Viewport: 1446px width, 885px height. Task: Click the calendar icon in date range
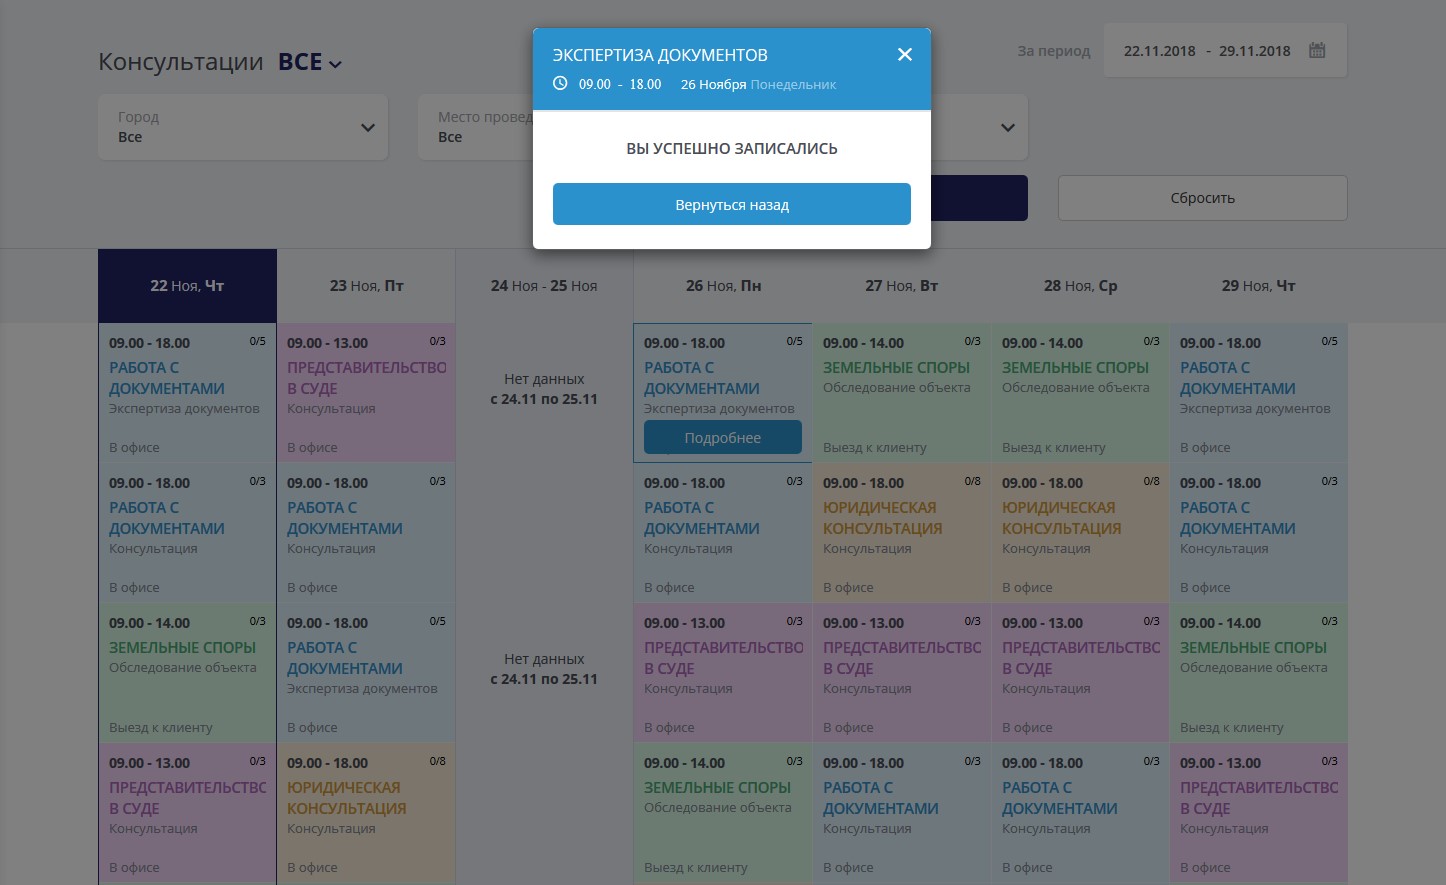point(1317,50)
